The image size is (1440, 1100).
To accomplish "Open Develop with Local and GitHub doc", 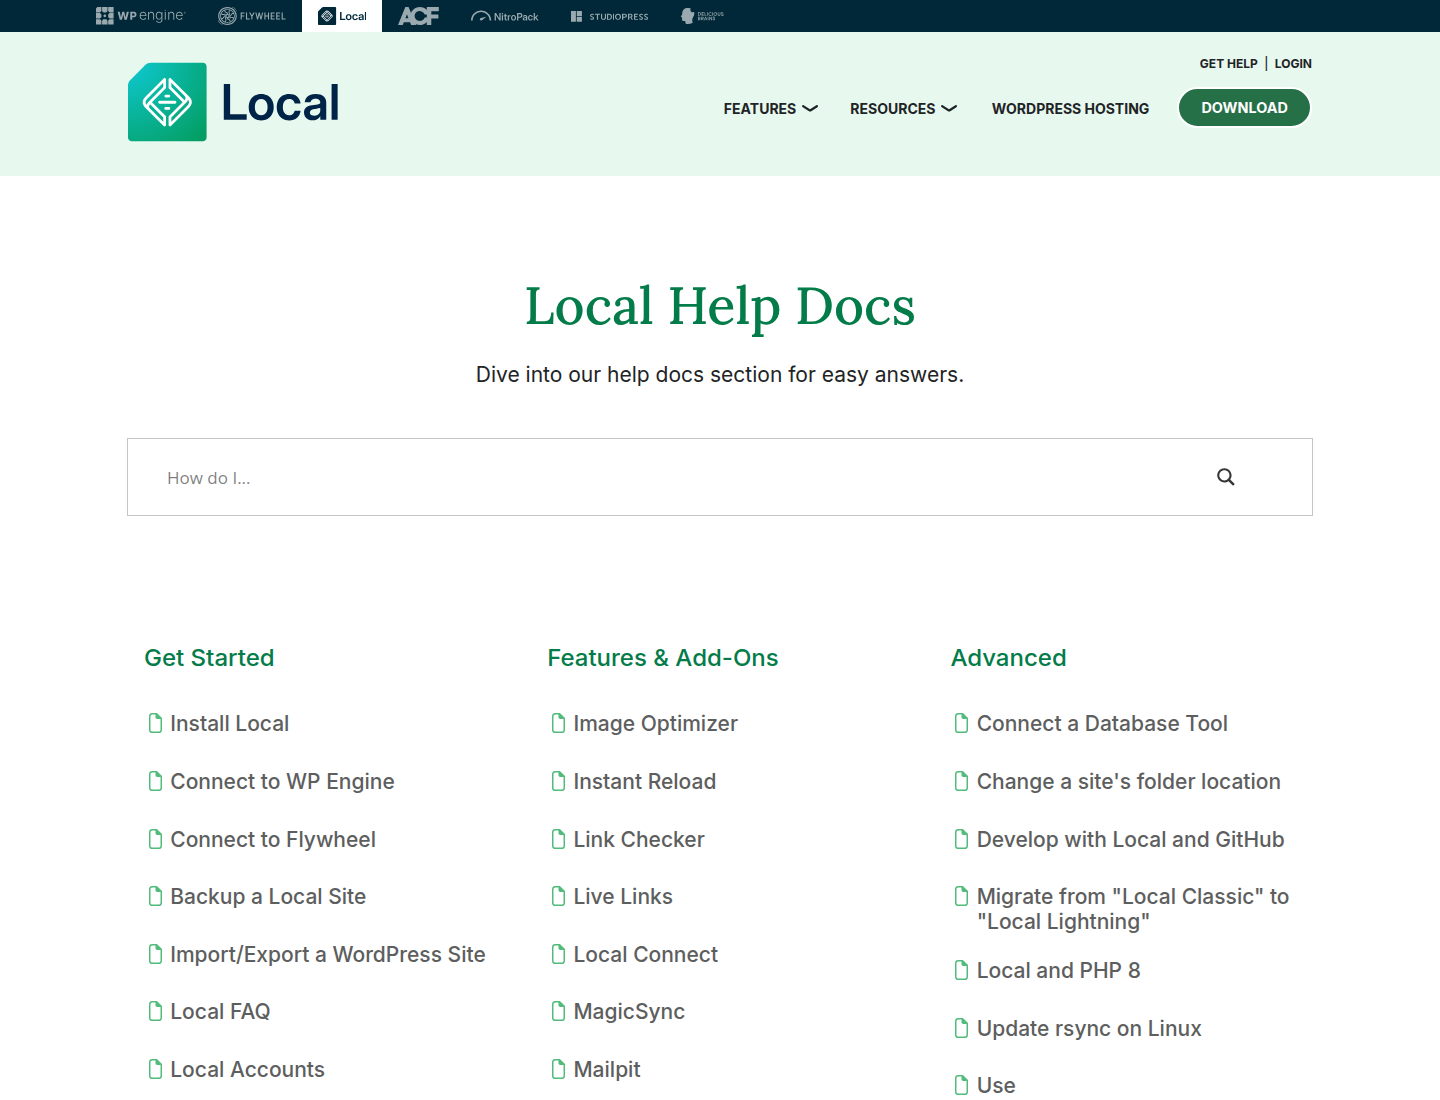I will tap(1130, 839).
